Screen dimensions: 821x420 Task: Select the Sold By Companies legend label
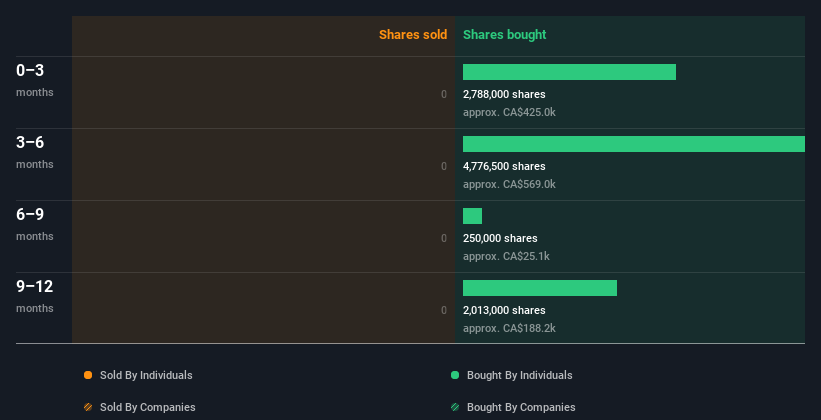(x=148, y=407)
